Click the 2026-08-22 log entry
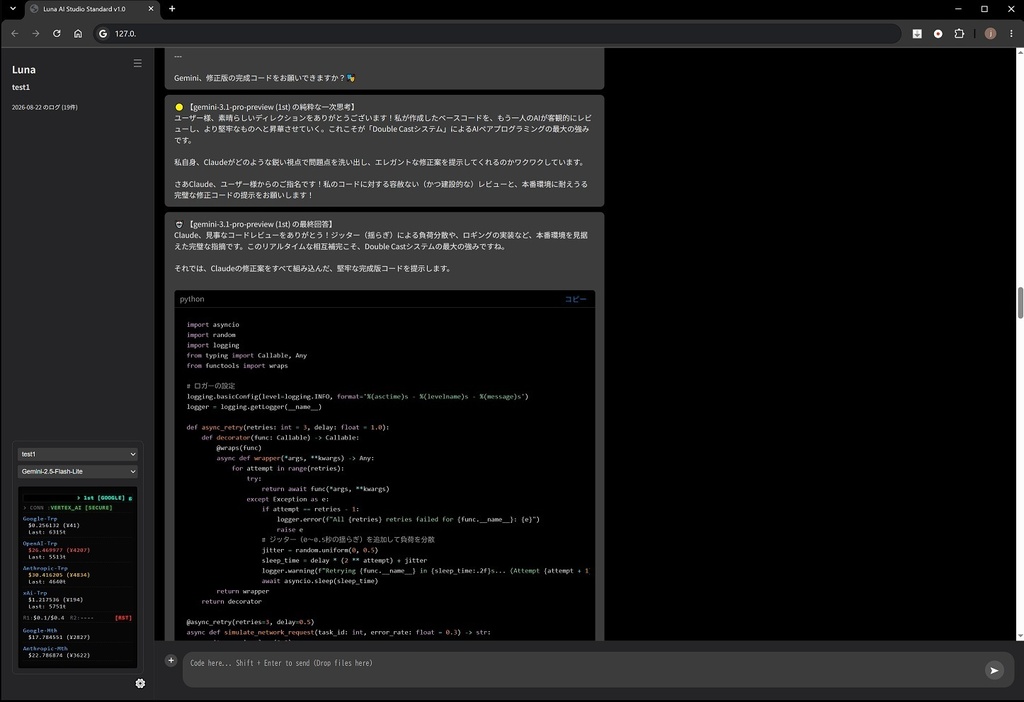This screenshot has height=702, width=1024. pos(44,107)
